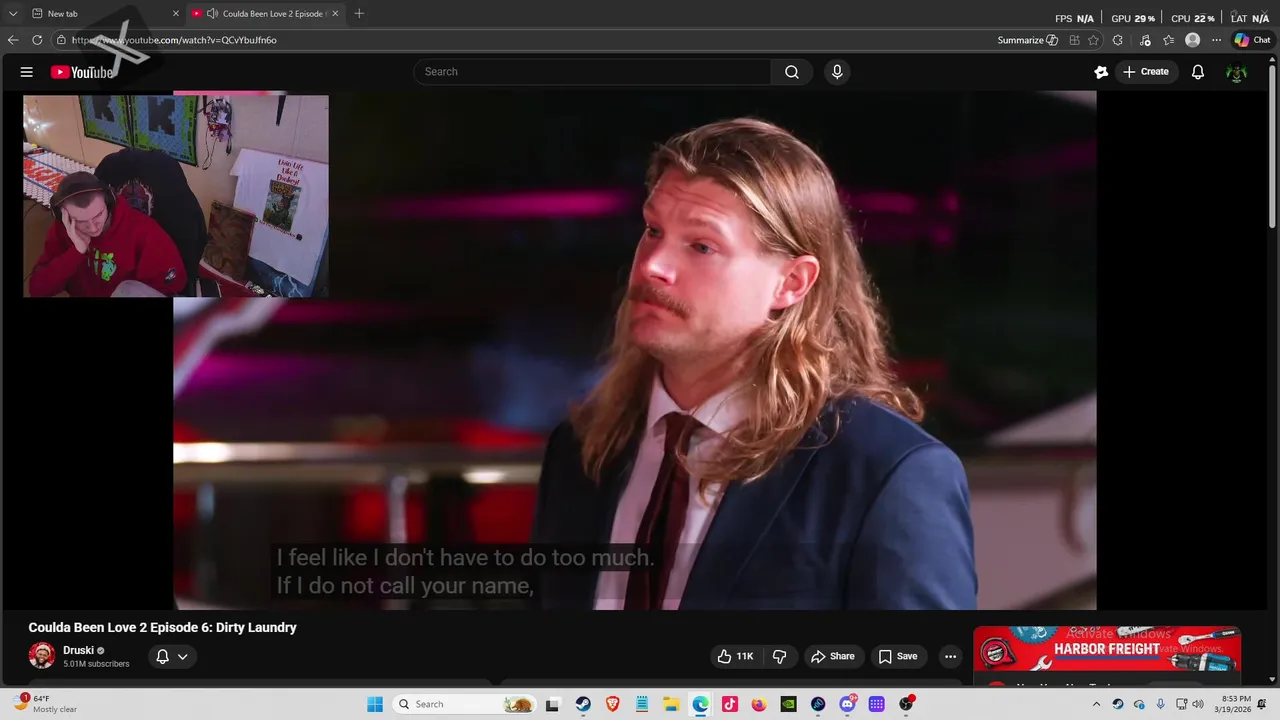Image resolution: width=1280 pixels, height=720 pixels.
Task: Expand the tab actions dropdown chevron
Action: coord(12,13)
